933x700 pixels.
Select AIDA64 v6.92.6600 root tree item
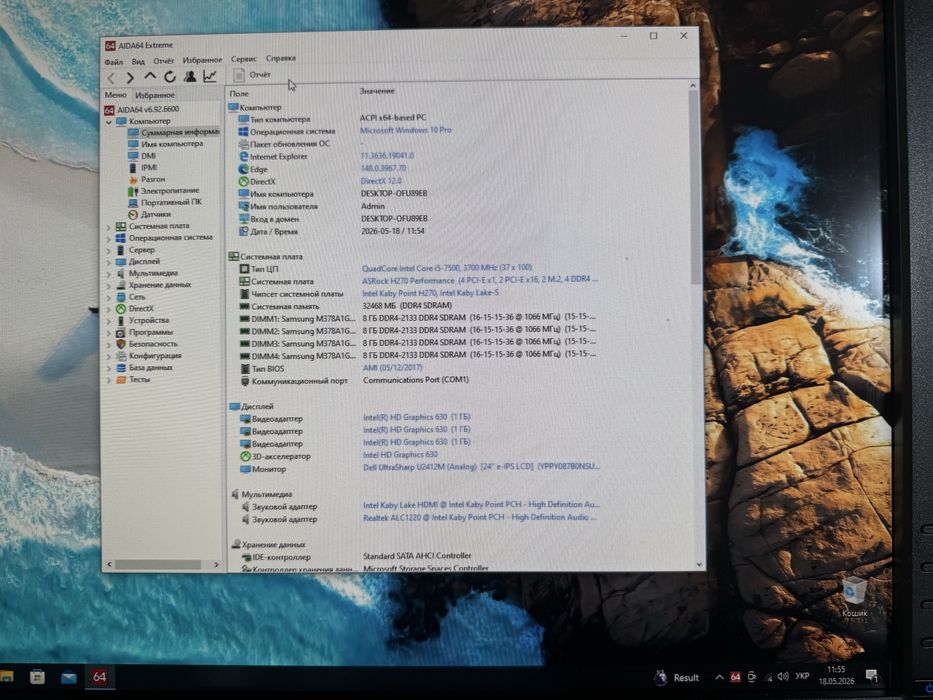tap(142, 110)
